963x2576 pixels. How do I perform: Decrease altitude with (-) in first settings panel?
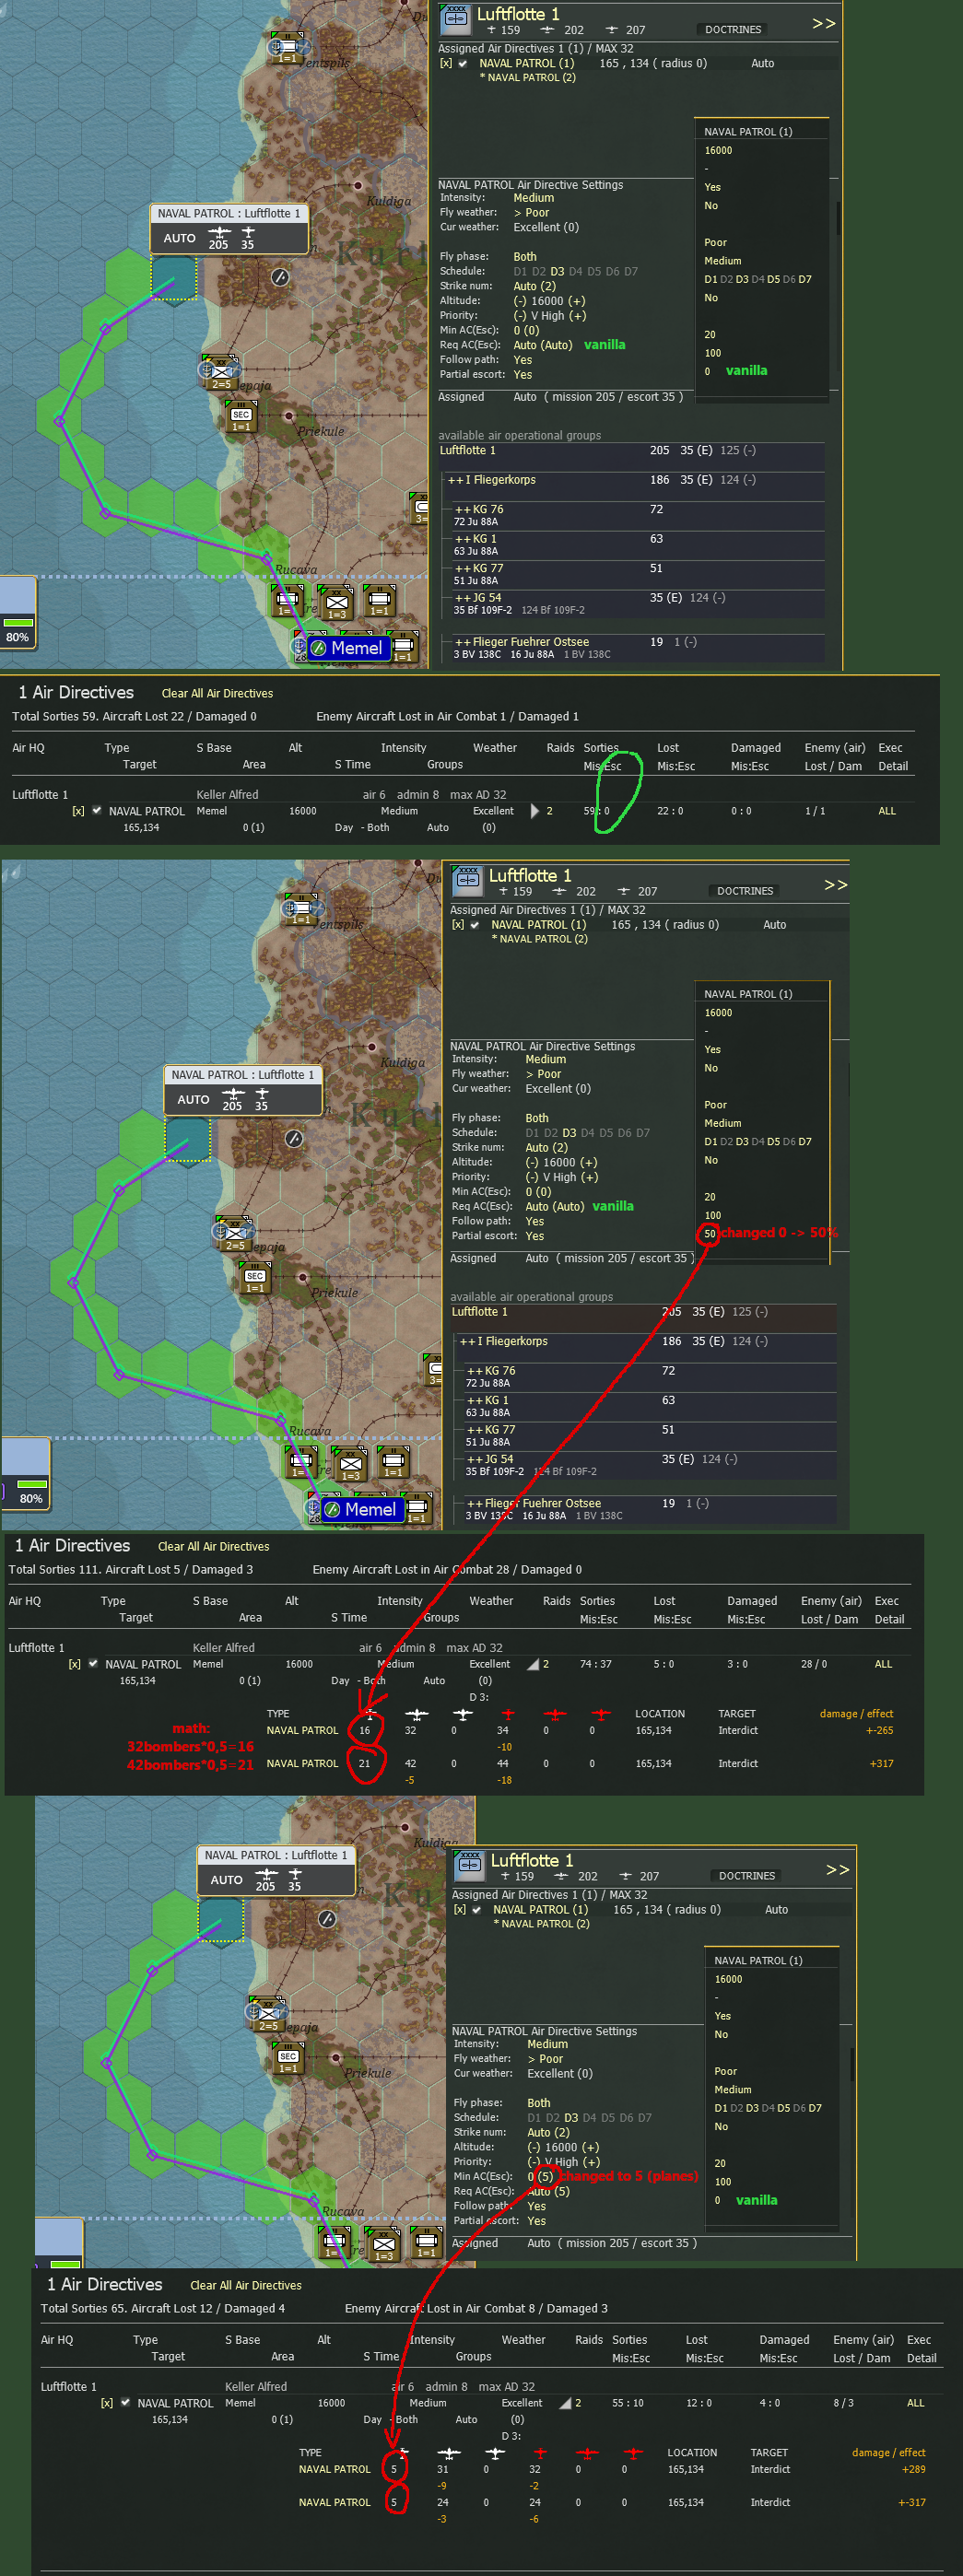(x=520, y=301)
